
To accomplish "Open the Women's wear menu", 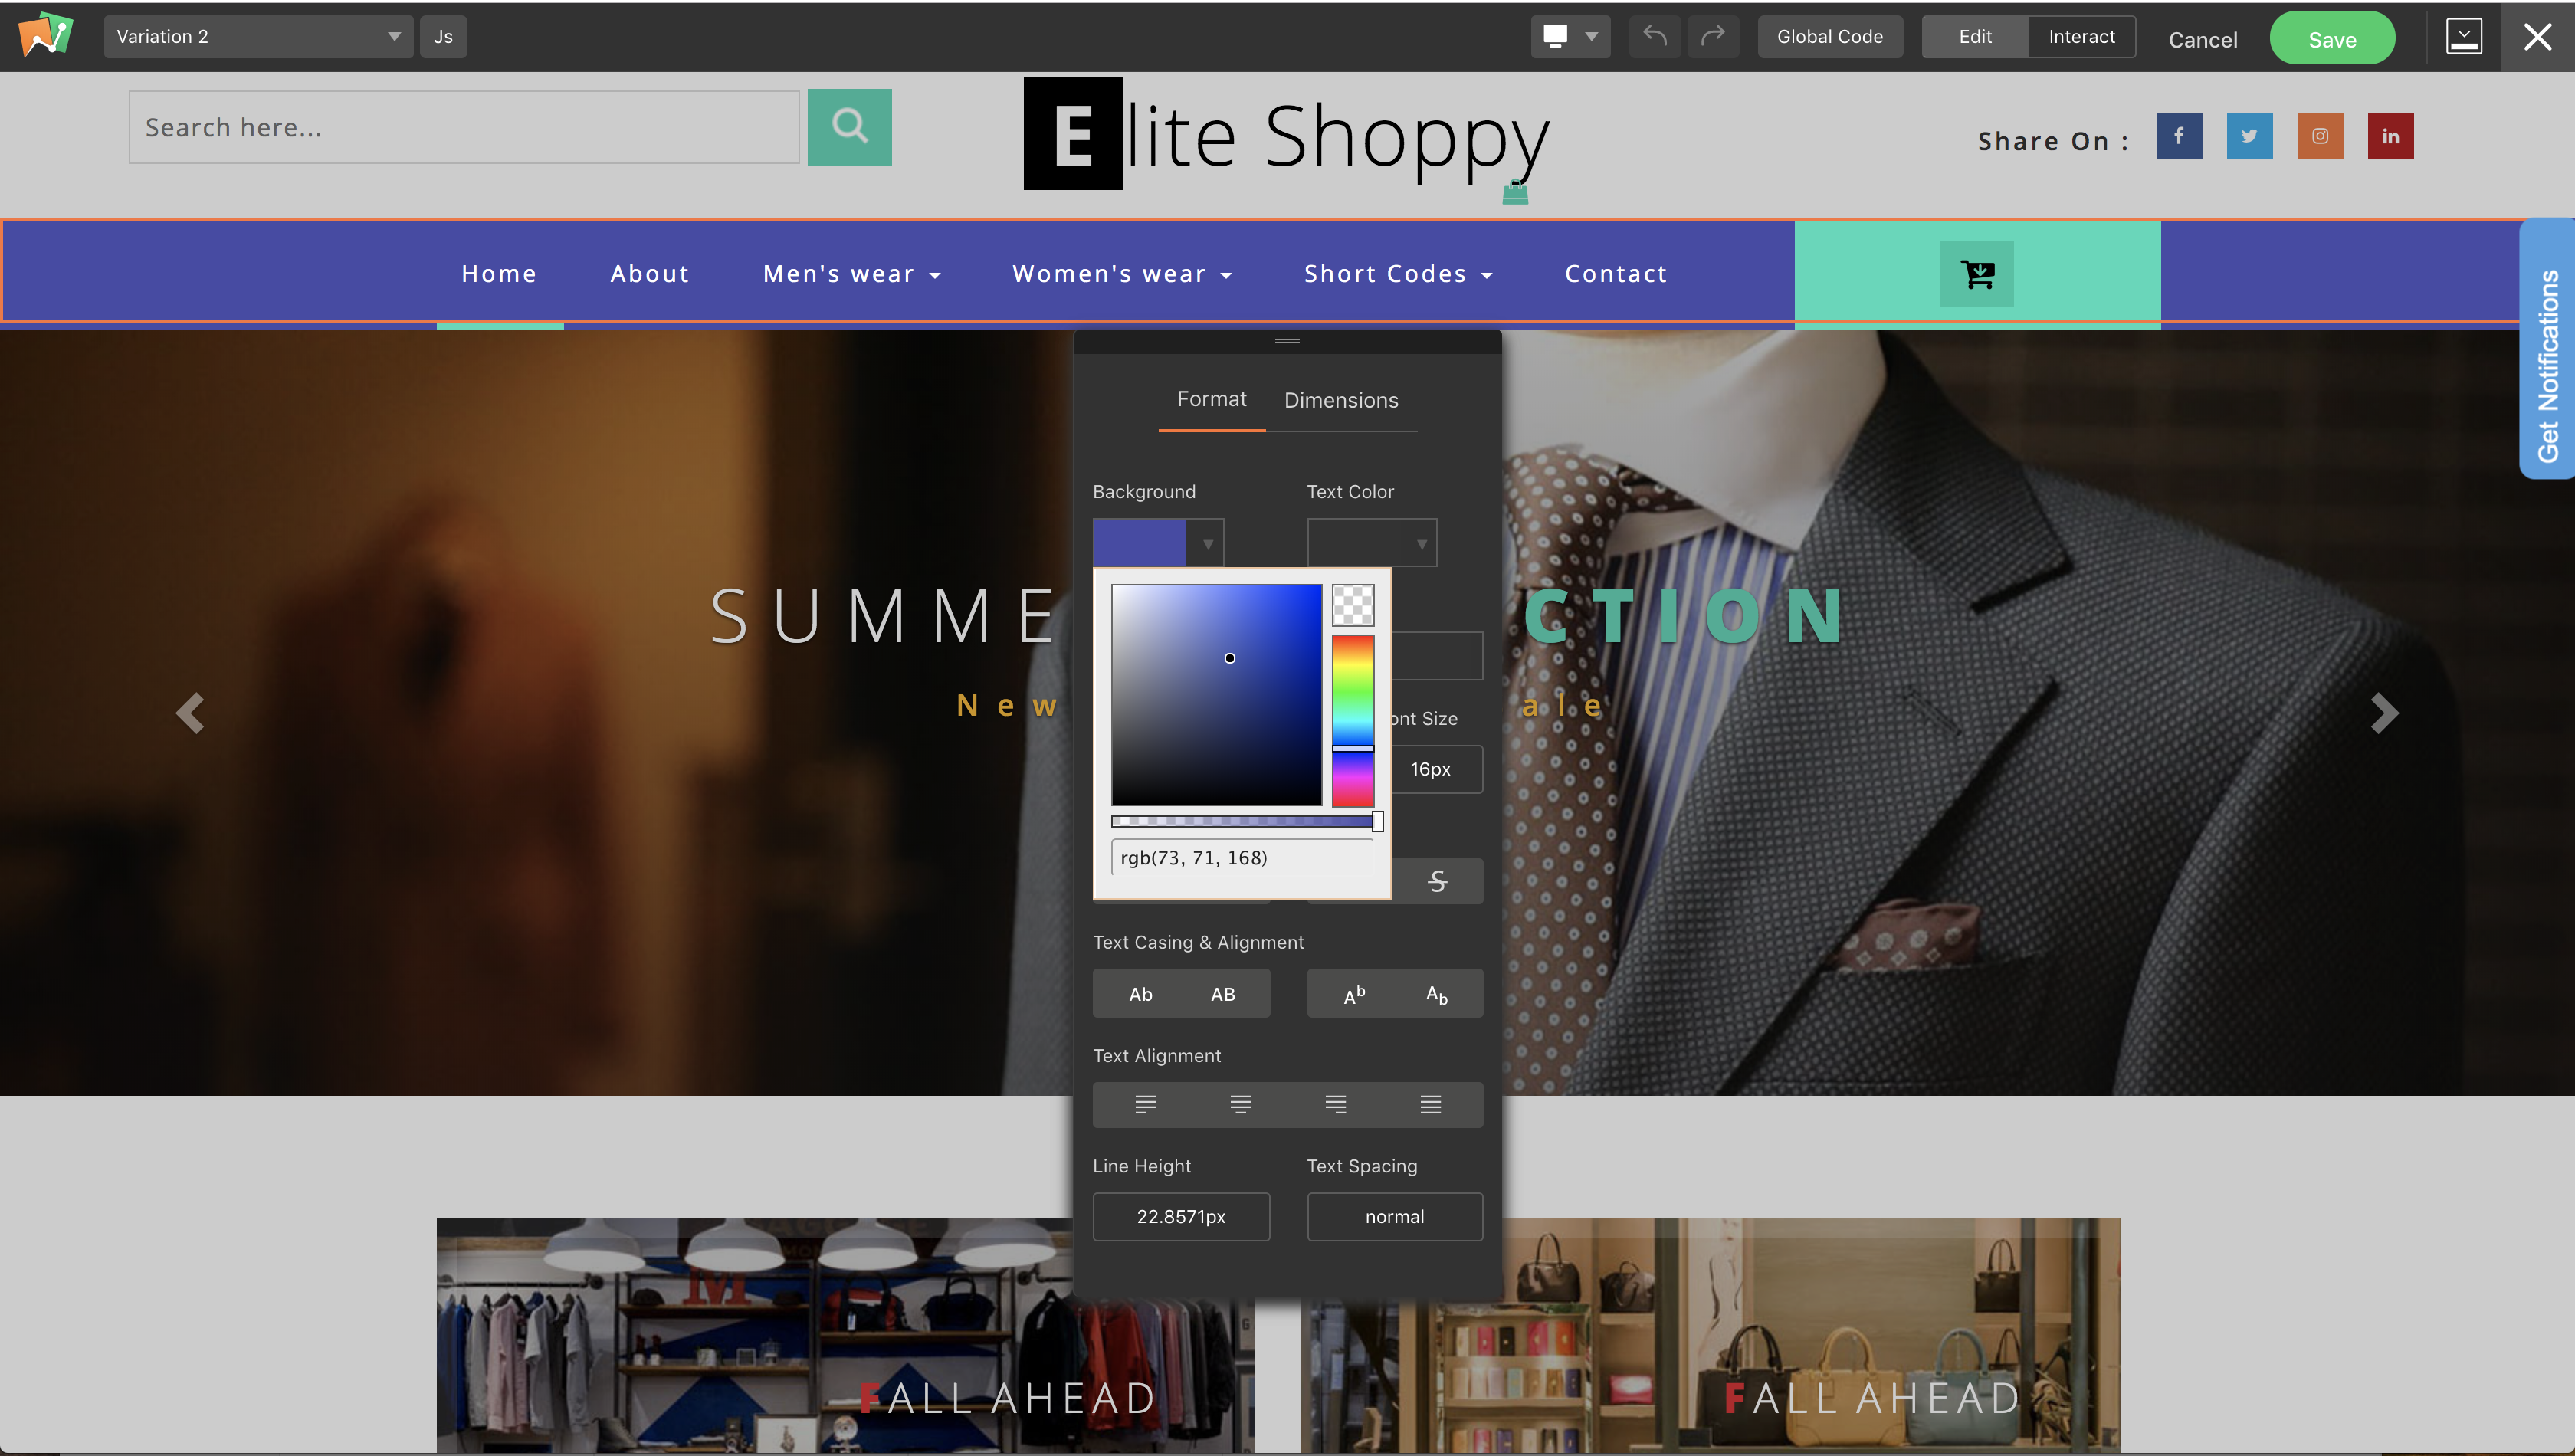I will [x=1121, y=274].
